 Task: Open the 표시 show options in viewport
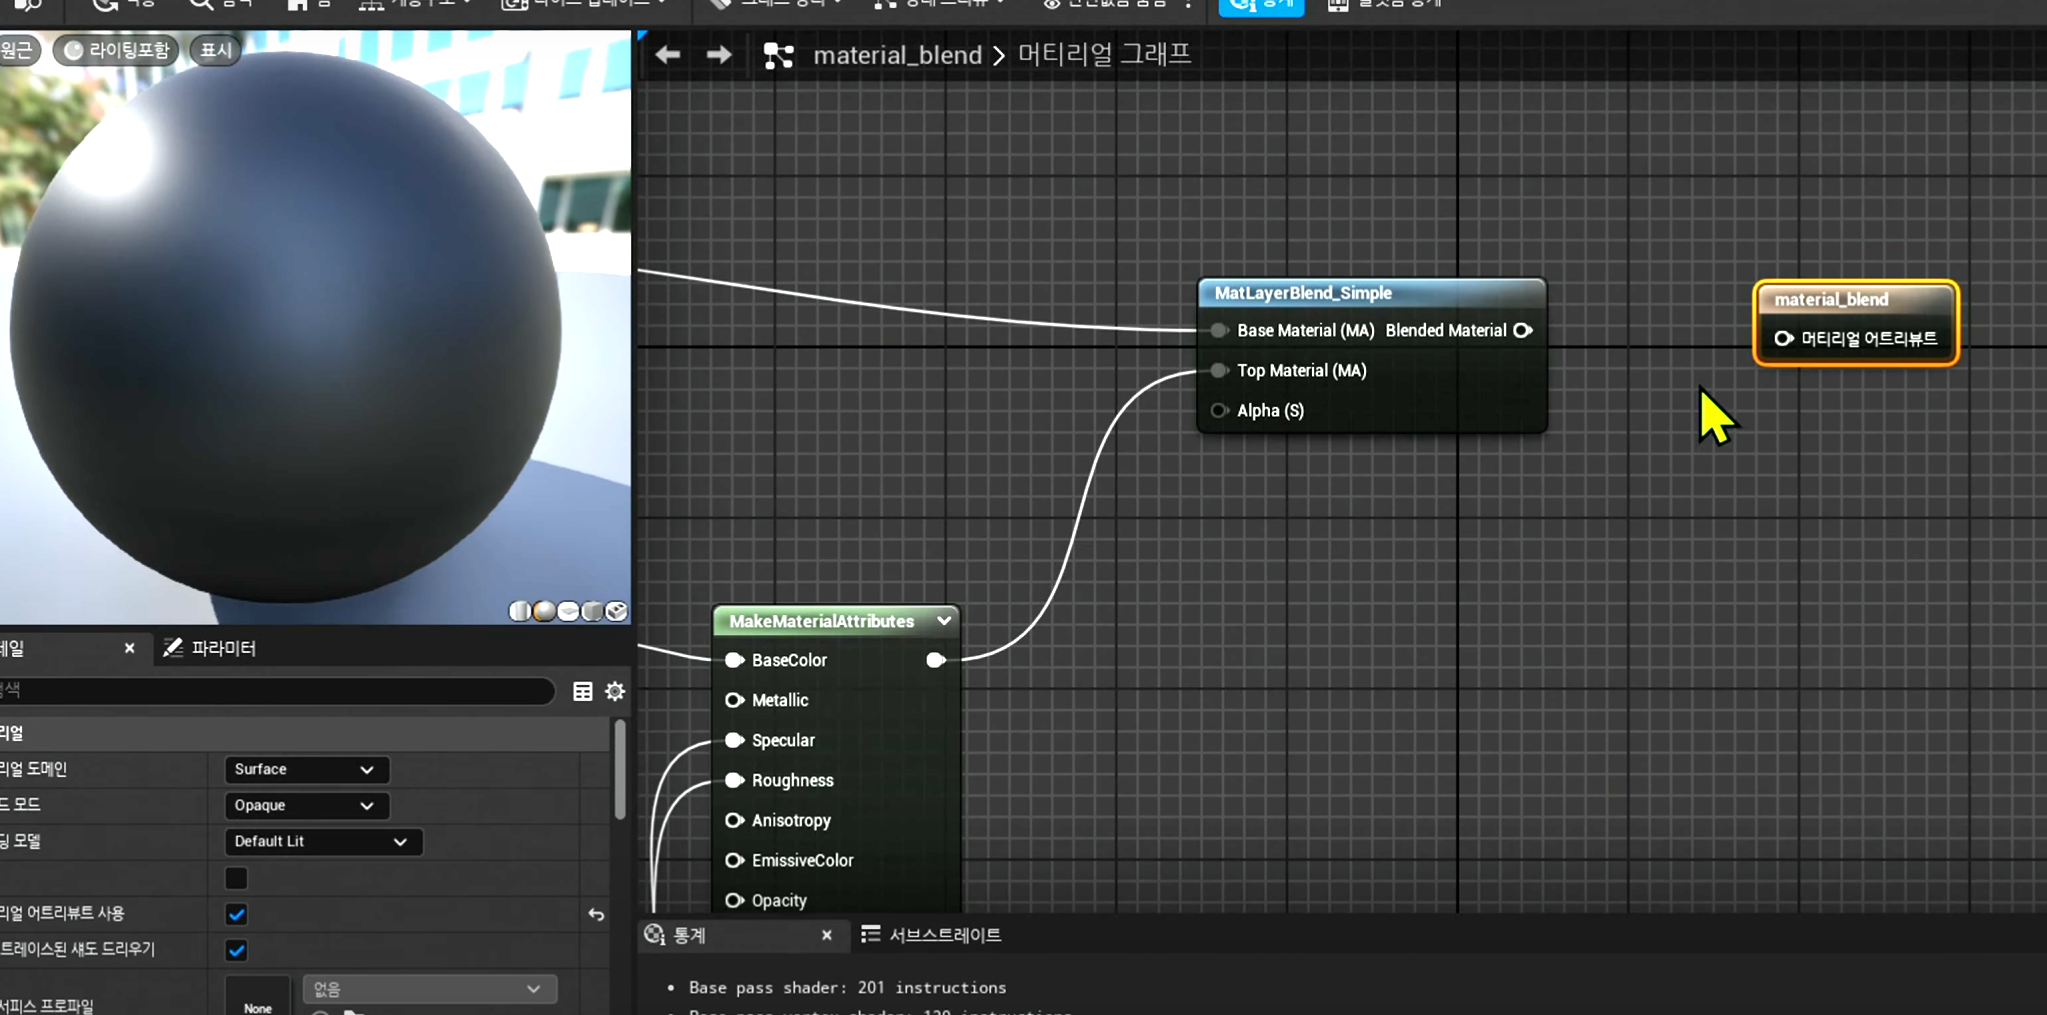pyautogui.click(x=216, y=50)
